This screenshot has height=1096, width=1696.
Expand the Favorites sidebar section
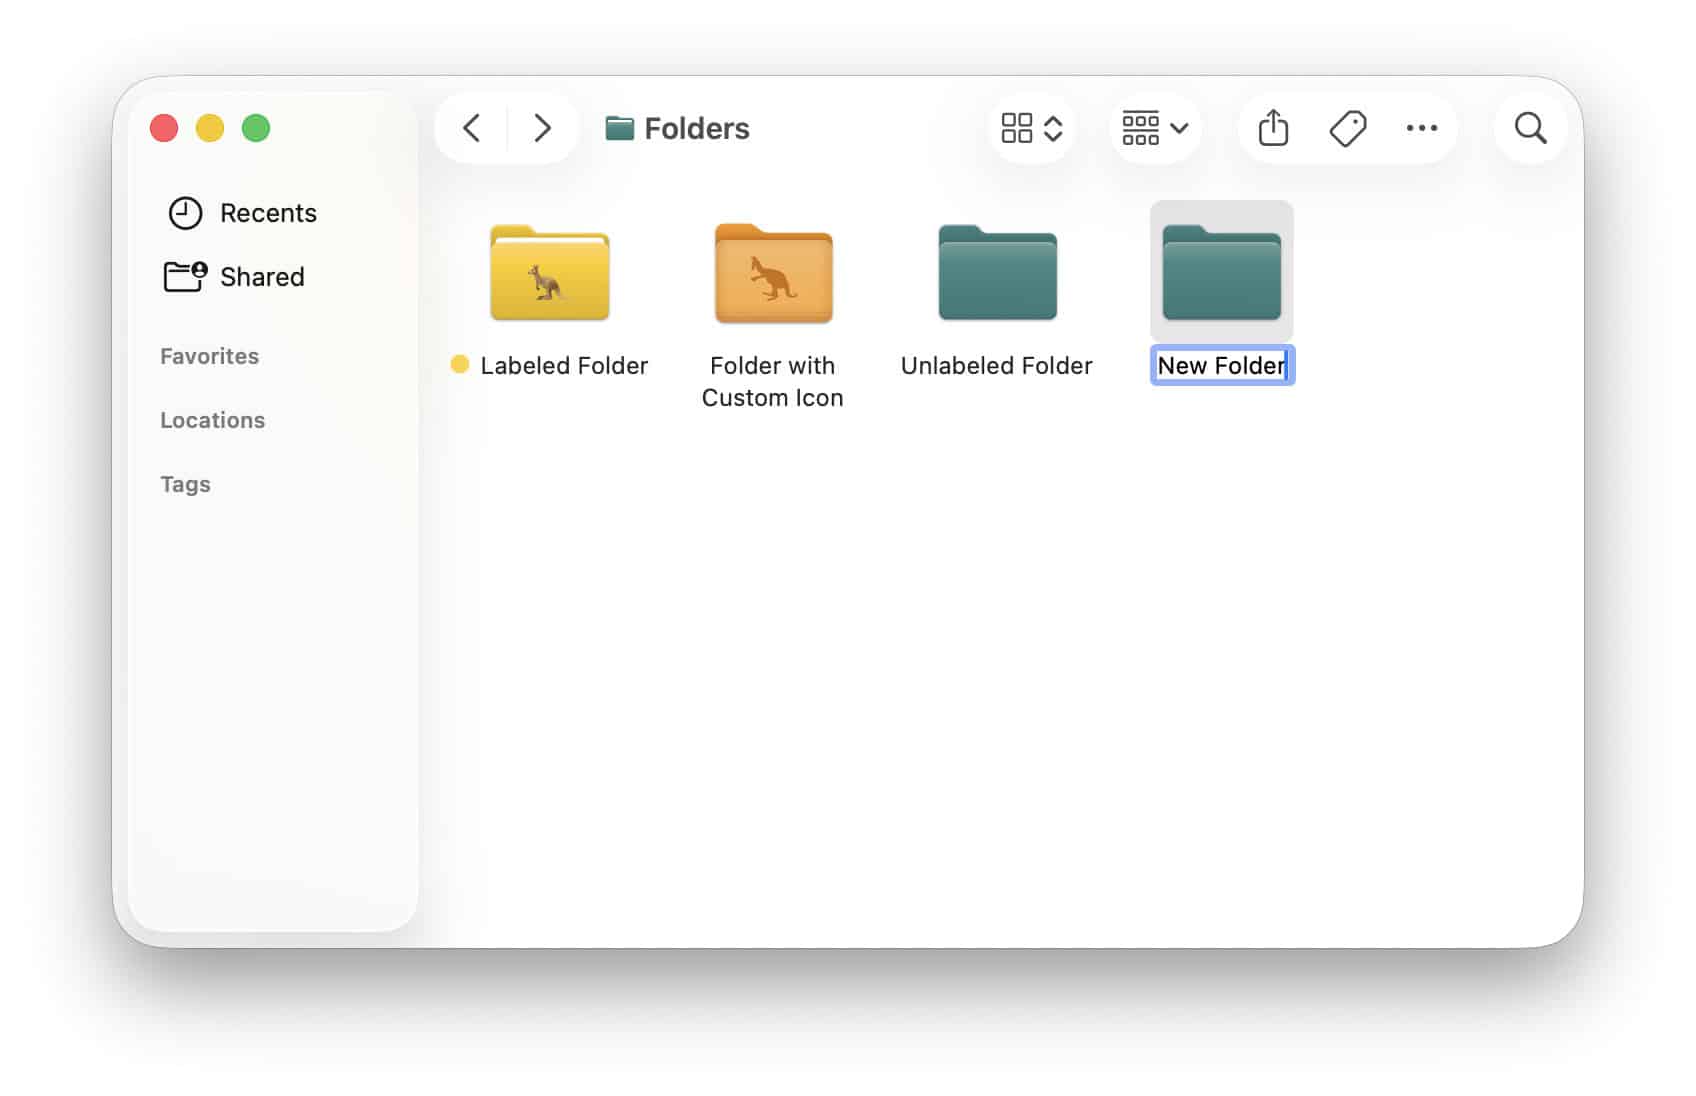pos(209,356)
